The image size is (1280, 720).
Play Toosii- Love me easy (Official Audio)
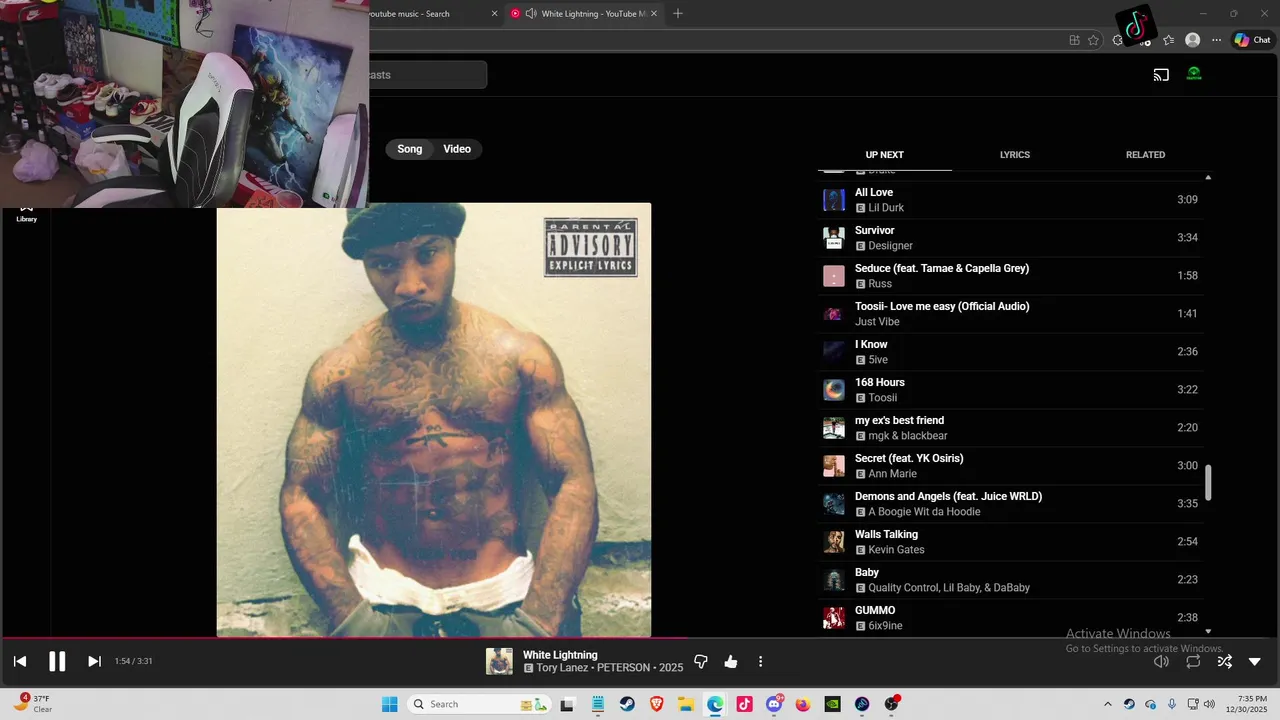click(1011, 314)
